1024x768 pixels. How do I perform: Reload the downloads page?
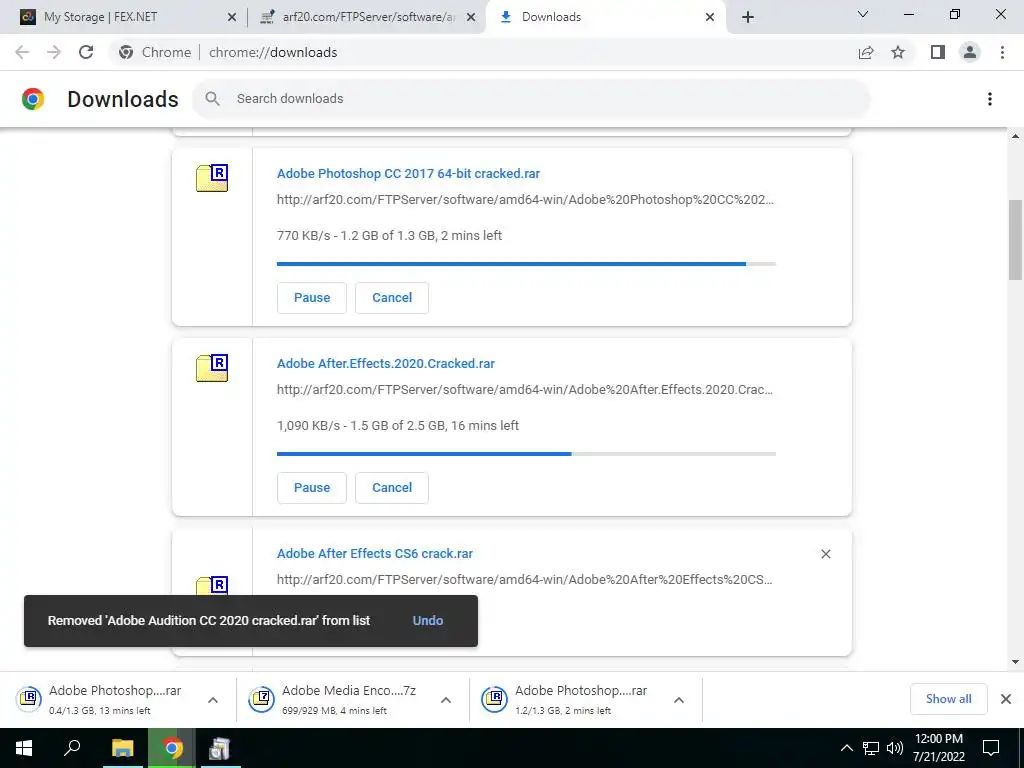click(86, 52)
